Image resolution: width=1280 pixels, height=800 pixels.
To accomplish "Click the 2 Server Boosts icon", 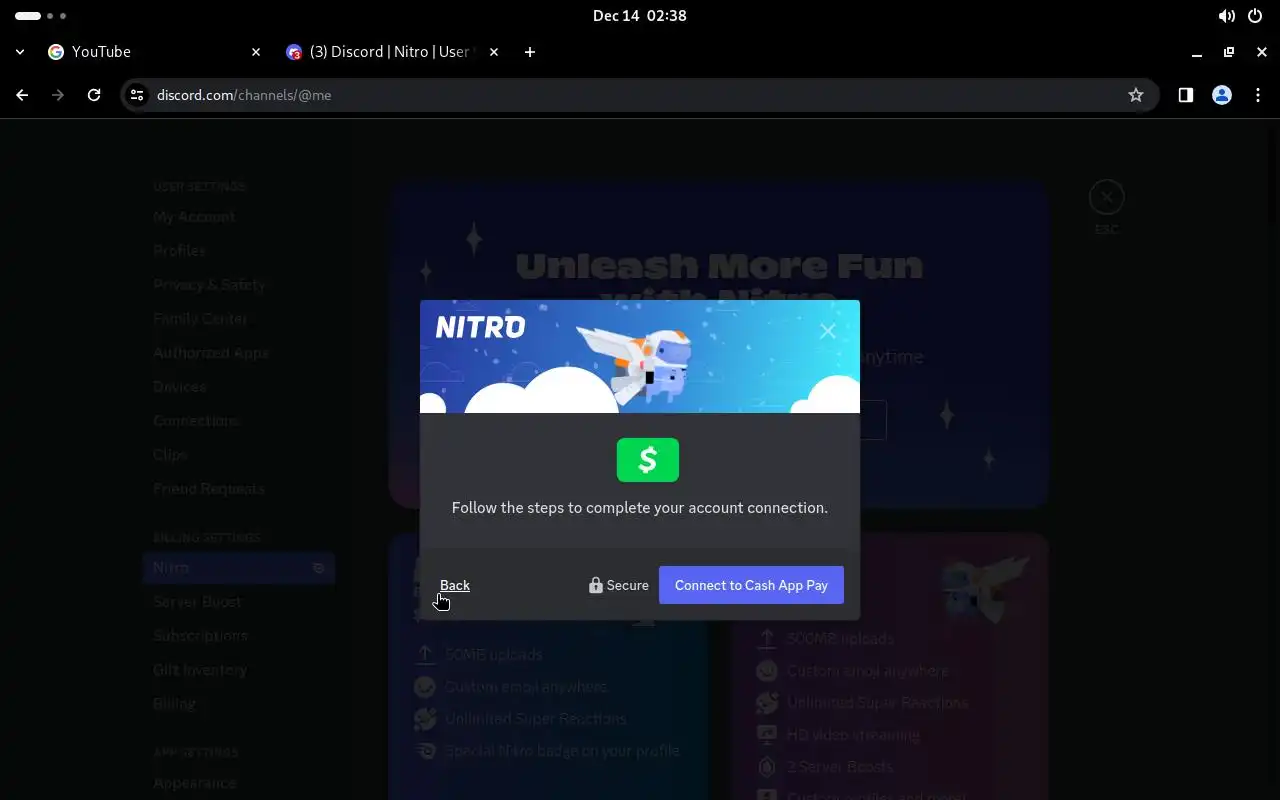I will (x=767, y=766).
